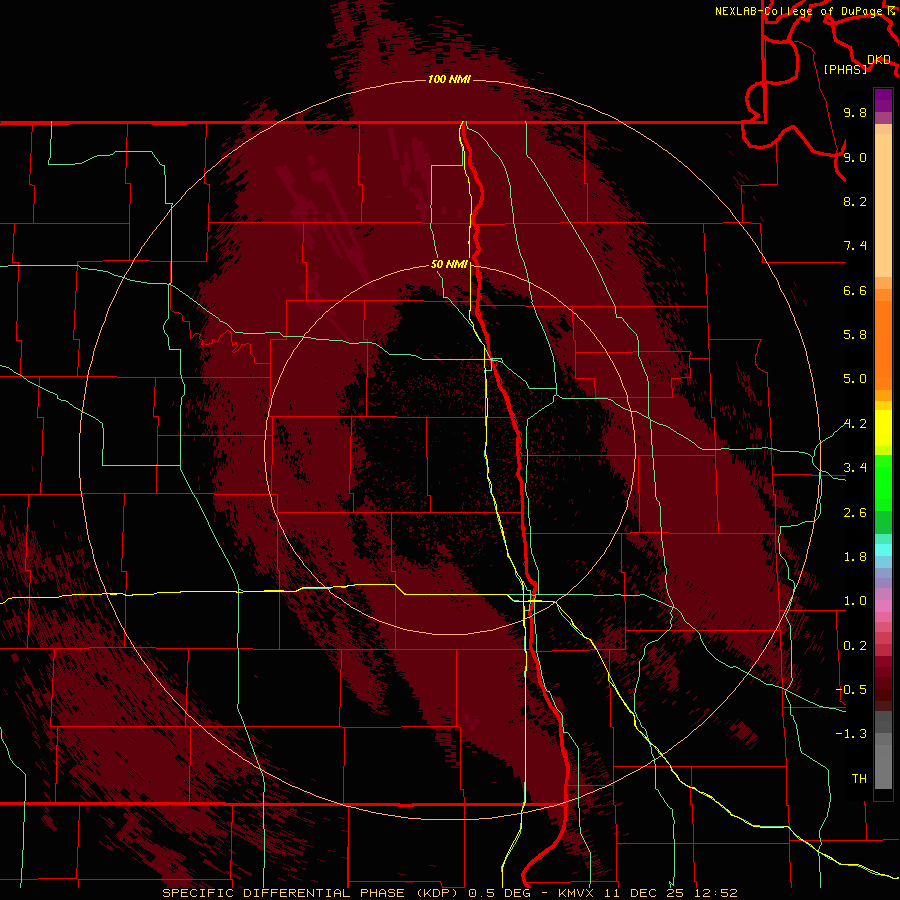Select the 5.8 color scale value
900x900 pixels.
coord(855,335)
